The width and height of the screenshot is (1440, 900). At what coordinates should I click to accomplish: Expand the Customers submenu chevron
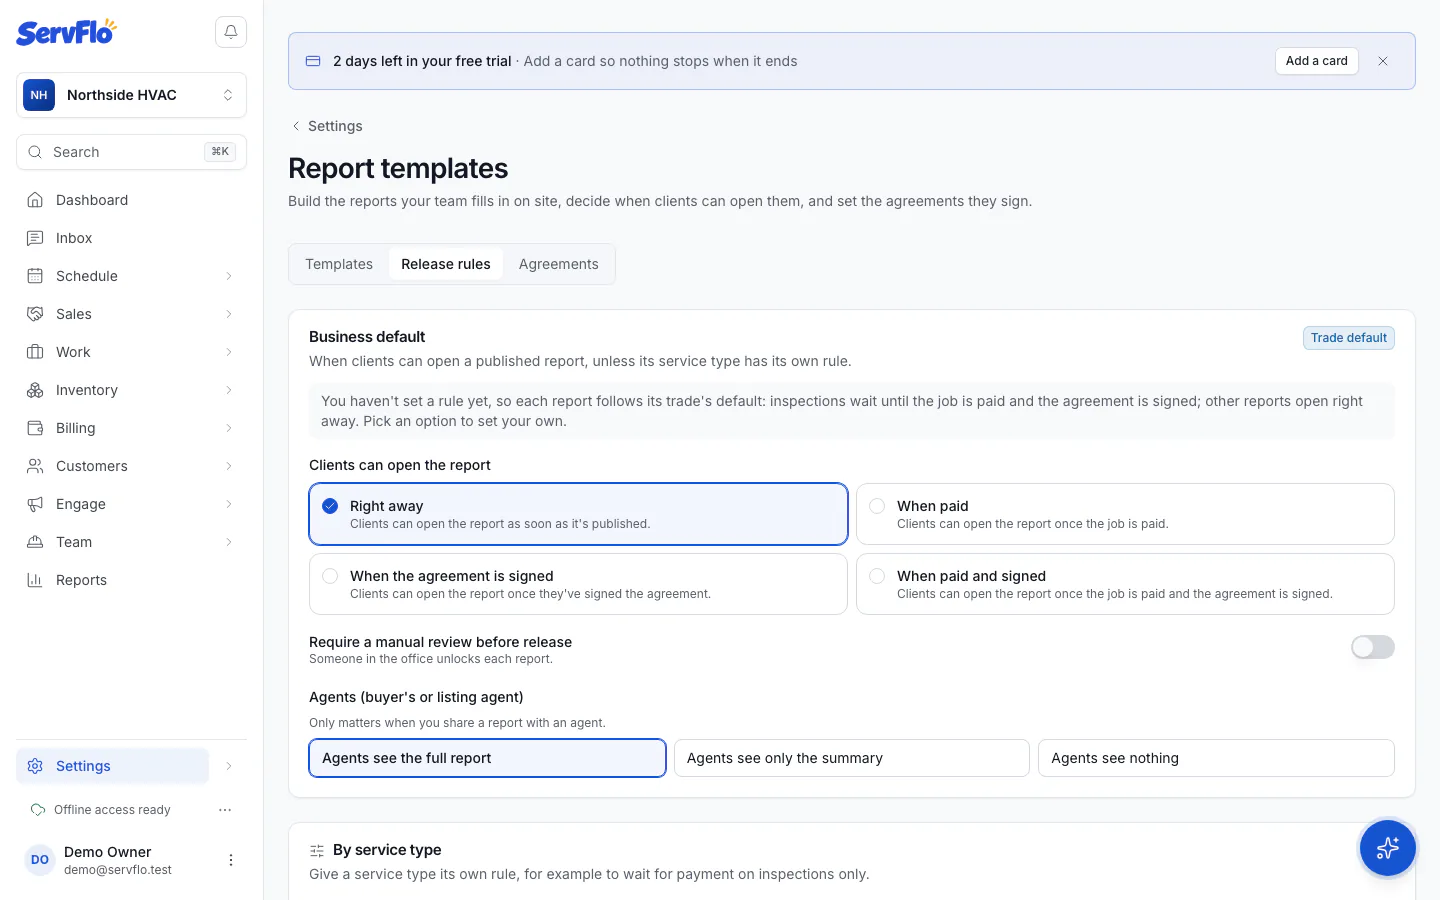pyautogui.click(x=229, y=466)
